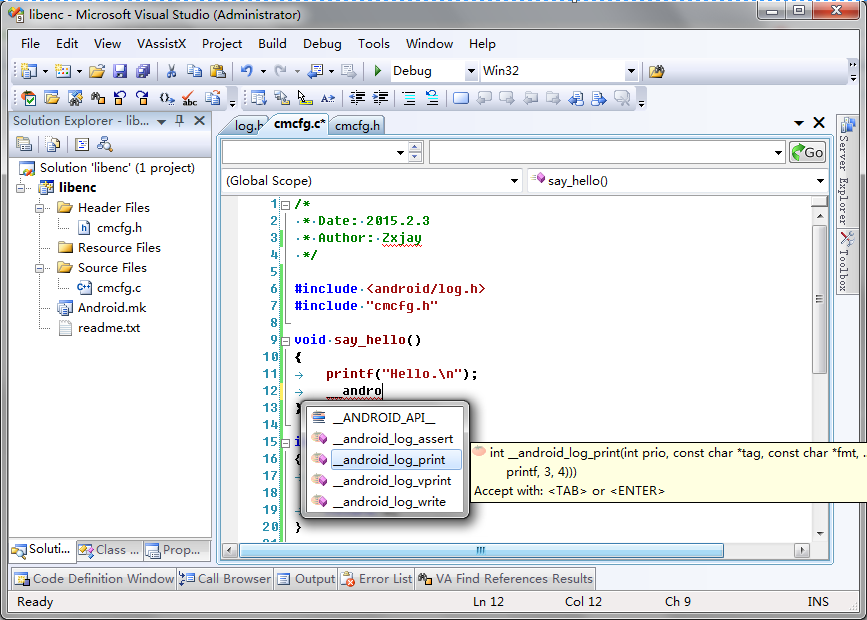The width and height of the screenshot is (867, 620).
Task: Click the Find in Files binoculars folder icon
Action: (x=656, y=71)
